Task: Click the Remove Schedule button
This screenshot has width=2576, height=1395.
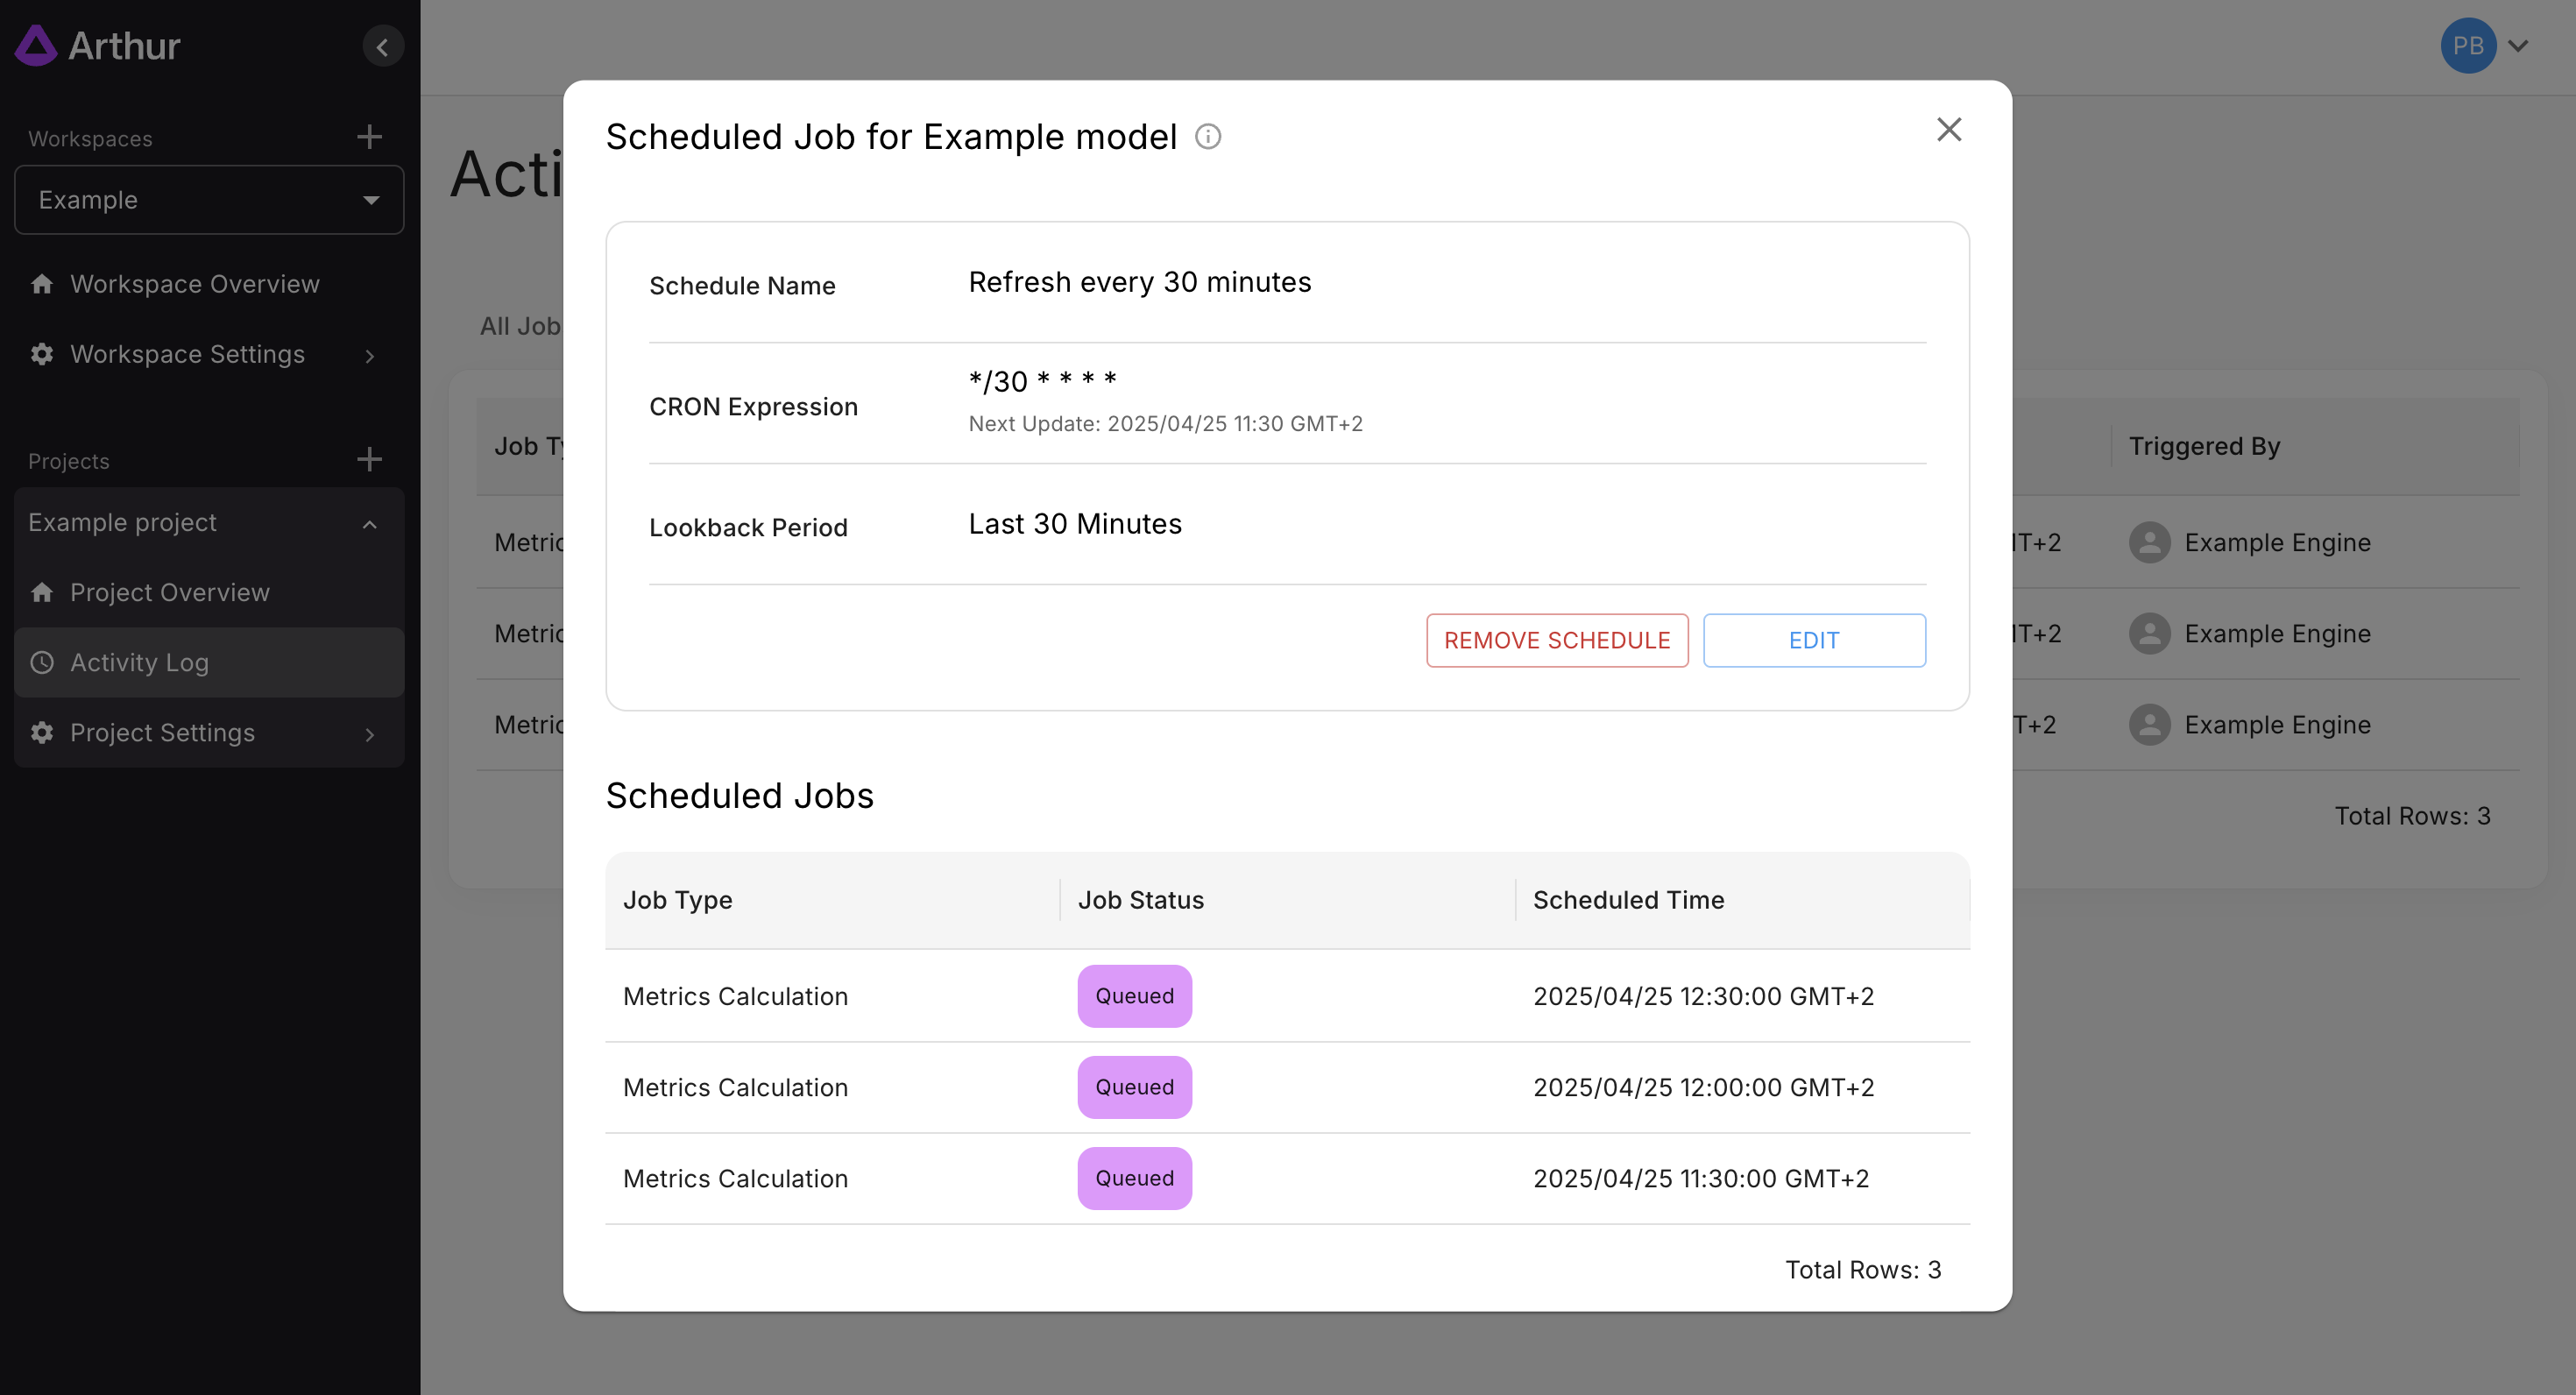Action: coord(1556,640)
